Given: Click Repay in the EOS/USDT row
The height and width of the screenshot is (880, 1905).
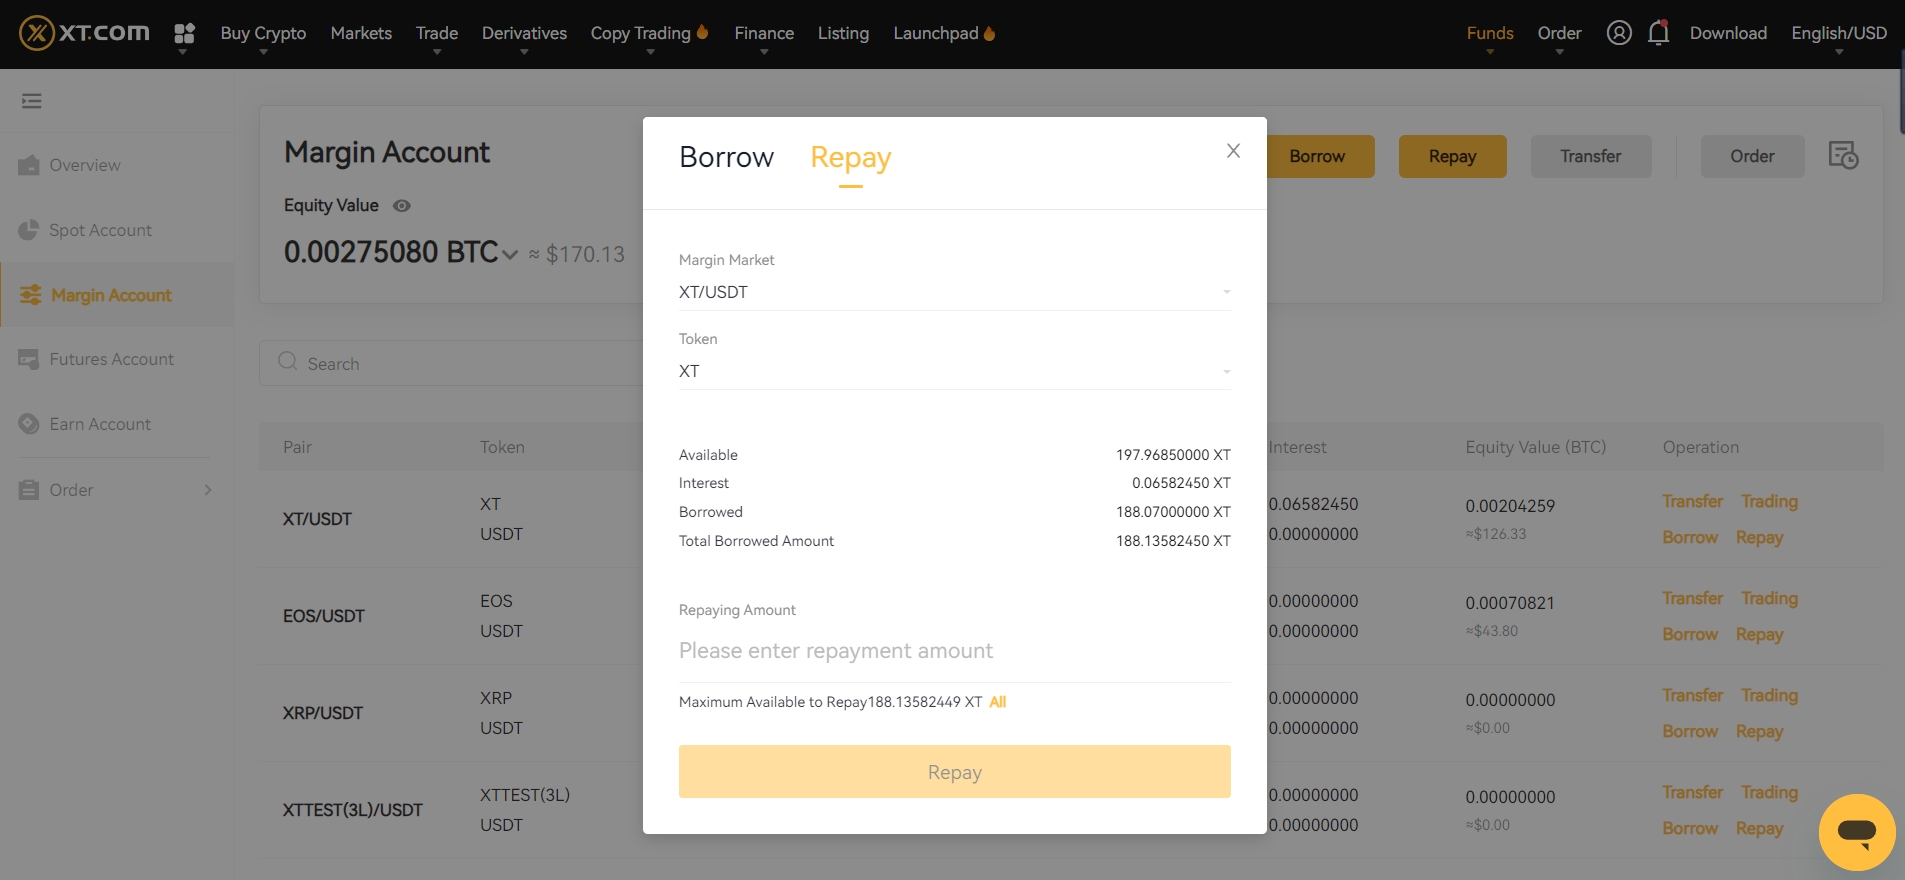Looking at the screenshot, I should tap(1759, 635).
